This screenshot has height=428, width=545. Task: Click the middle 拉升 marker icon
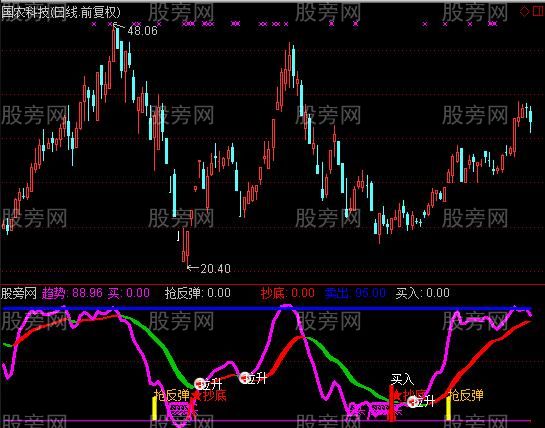[x=245, y=377]
